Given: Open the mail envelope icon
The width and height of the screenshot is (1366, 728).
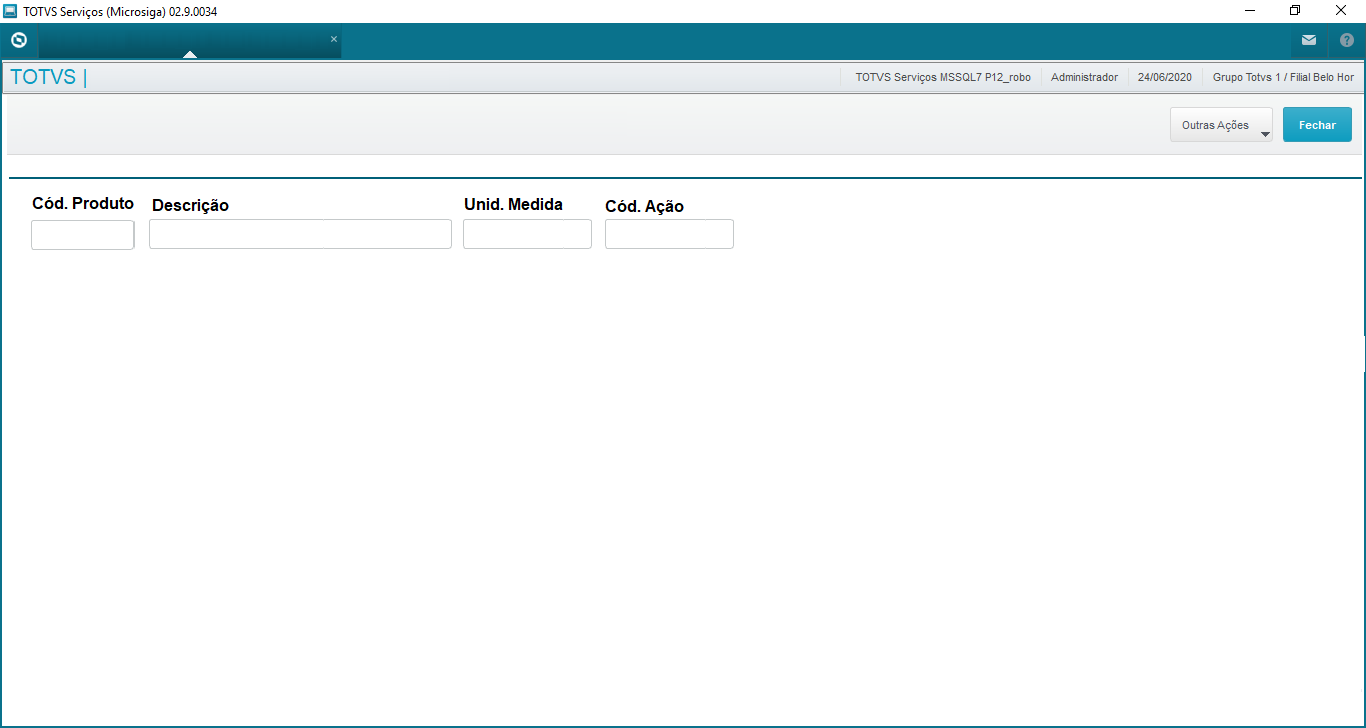Looking at the screenshot, I should coord(1308,41).
